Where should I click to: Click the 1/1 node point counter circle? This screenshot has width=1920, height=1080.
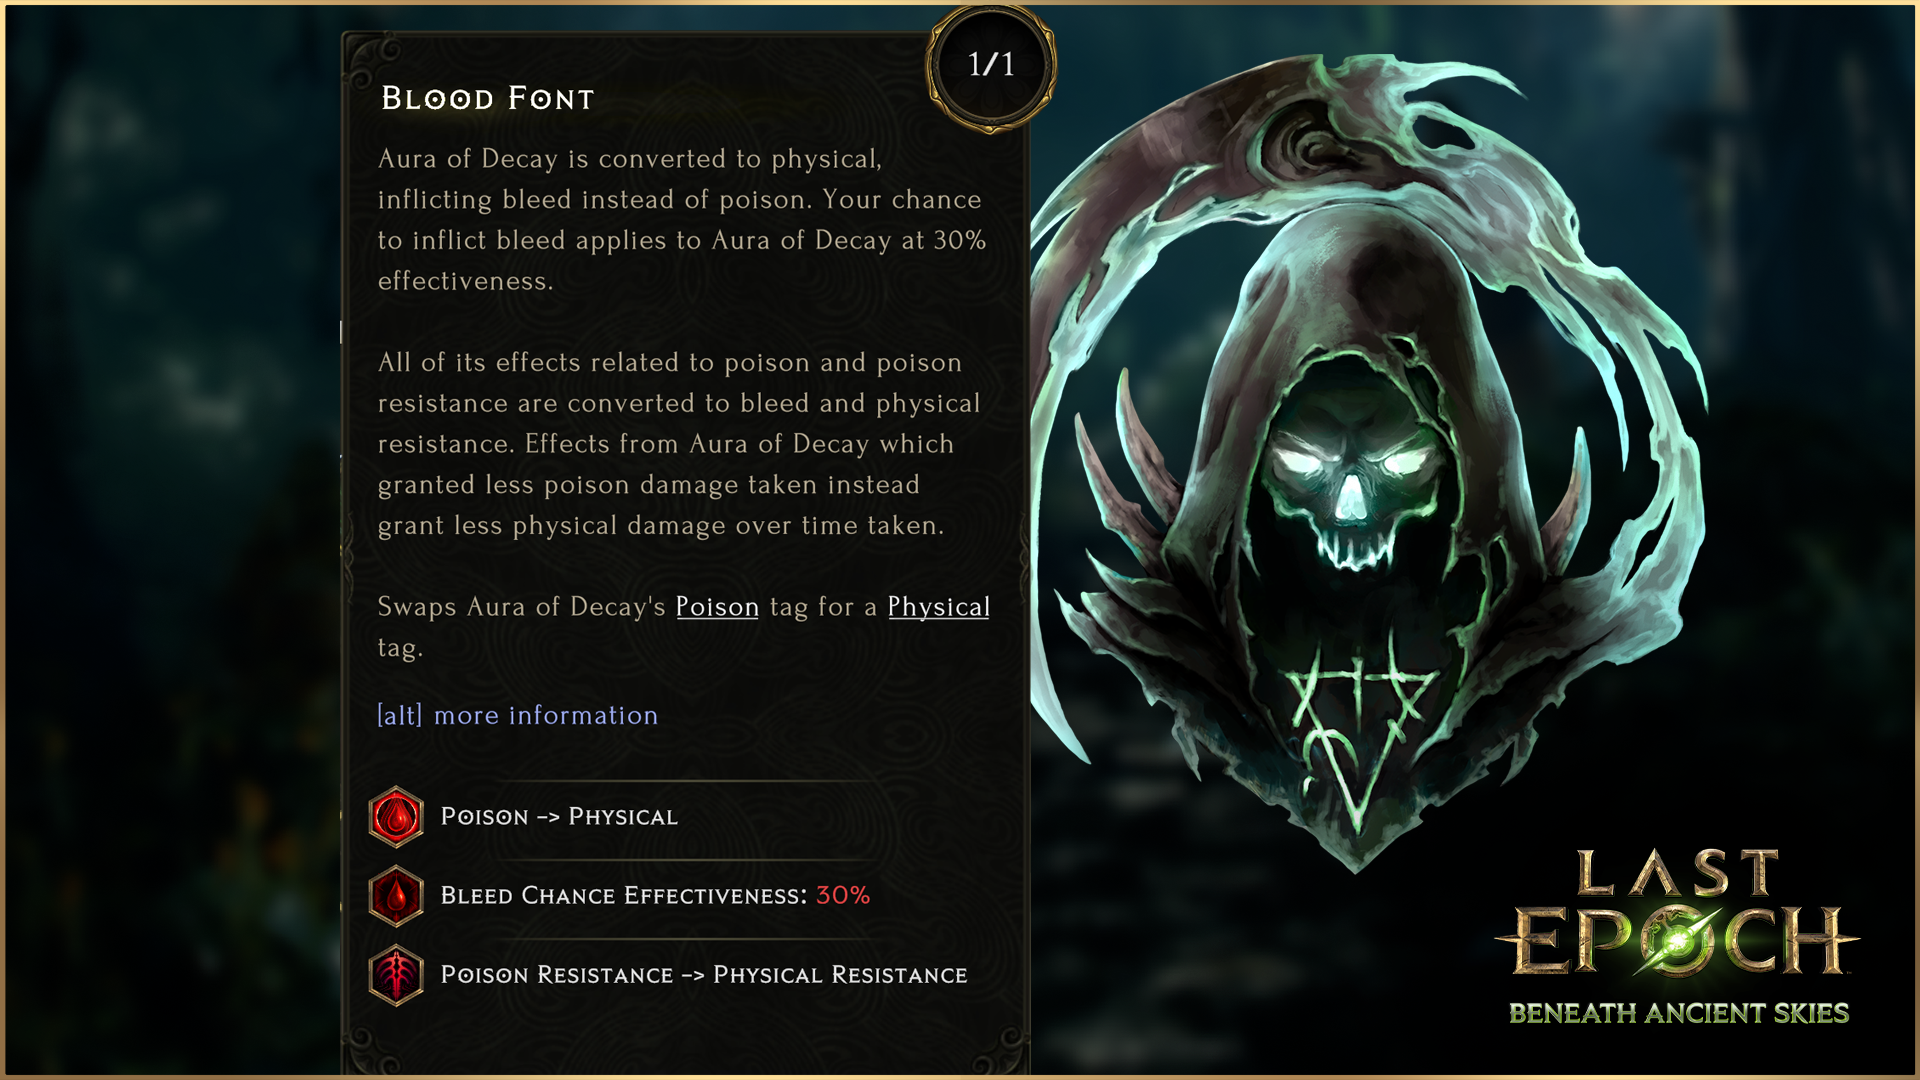pos(991,66)
